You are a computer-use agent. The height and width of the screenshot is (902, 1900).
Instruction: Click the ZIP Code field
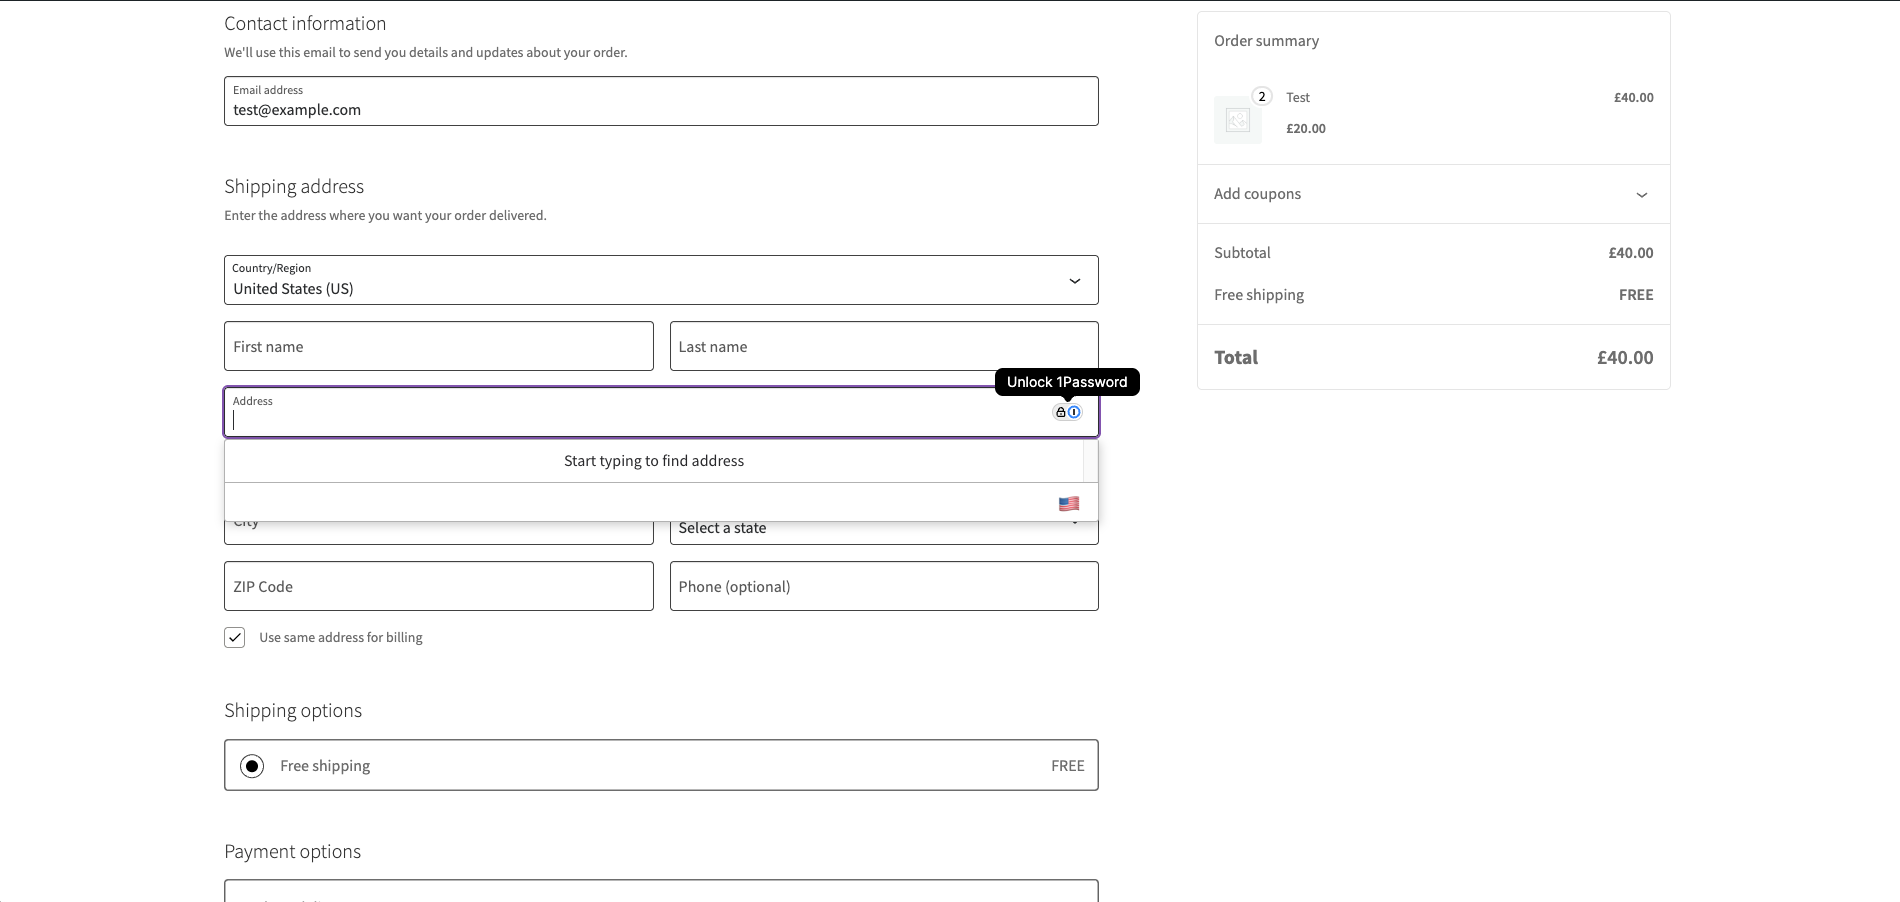coord(438,586)
